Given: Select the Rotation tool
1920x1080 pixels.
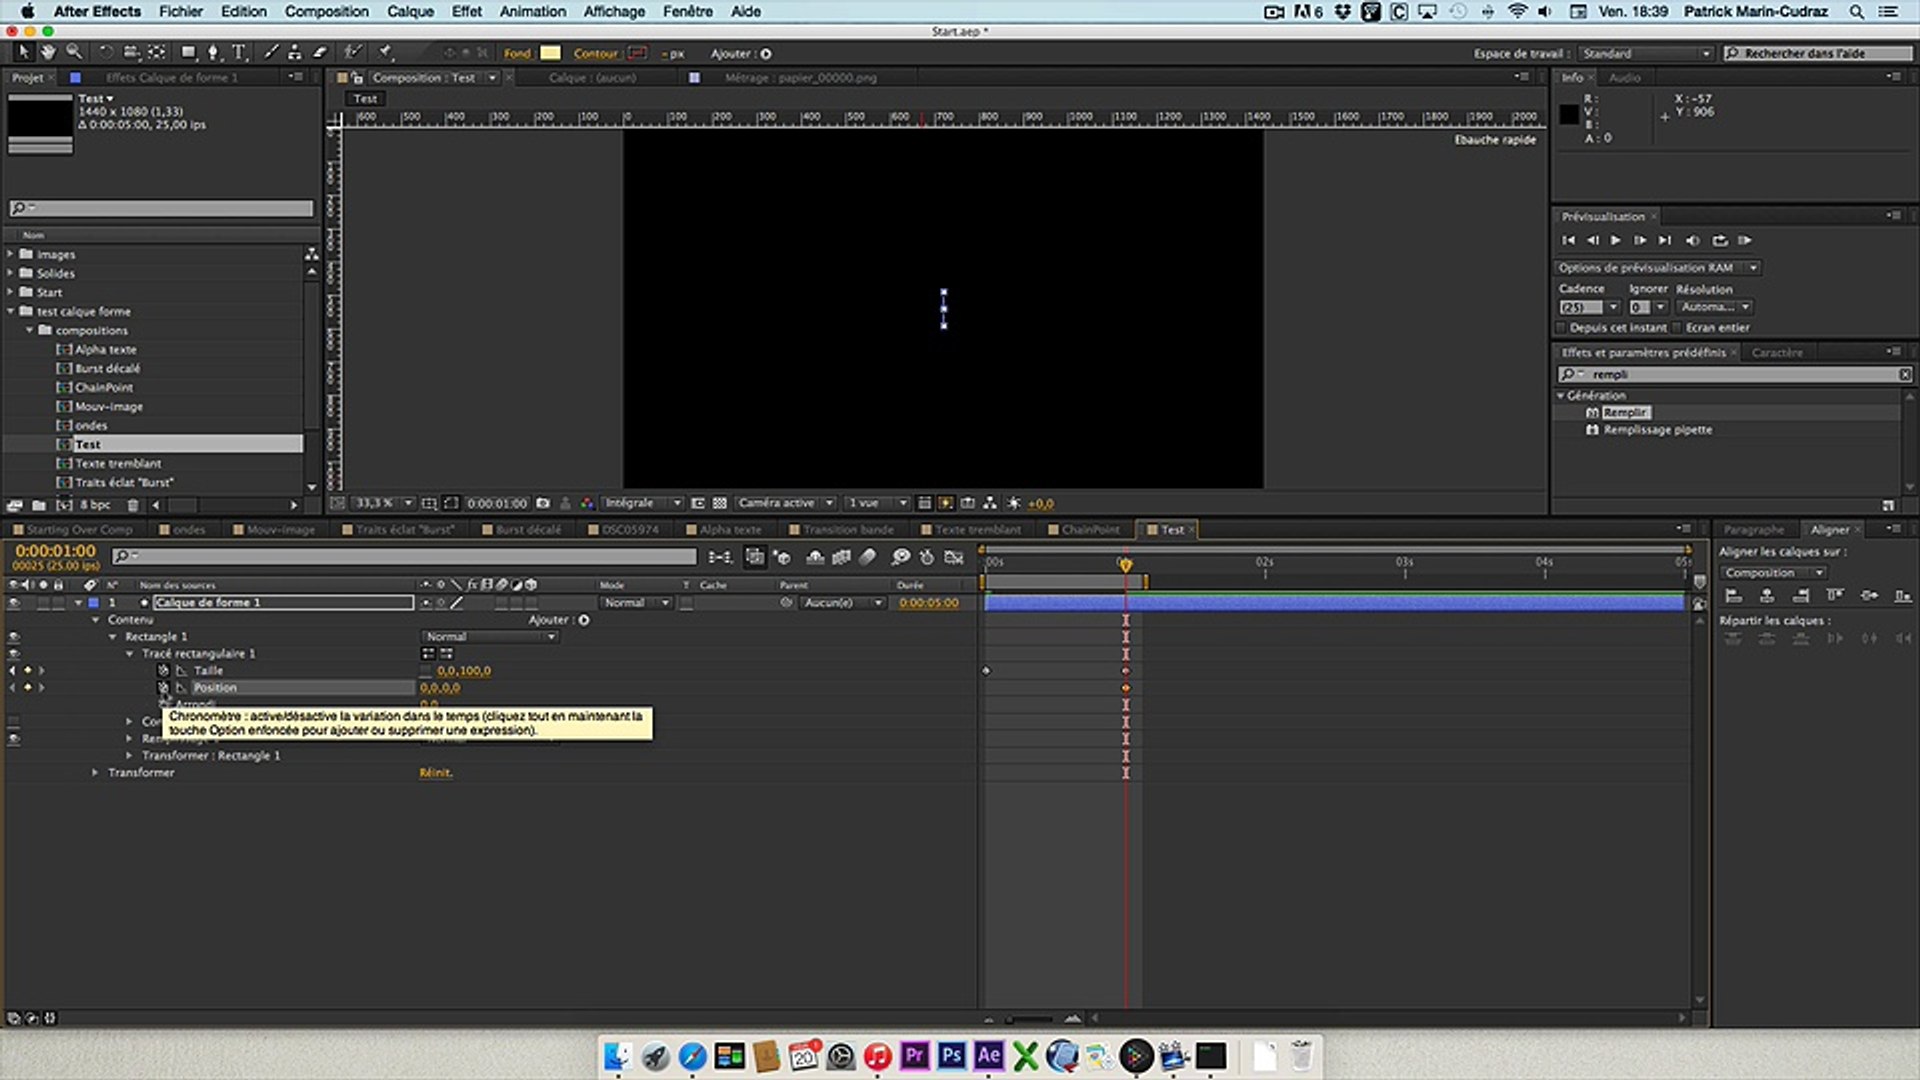Looking at the screenshot, I should [x=105, y=52].
